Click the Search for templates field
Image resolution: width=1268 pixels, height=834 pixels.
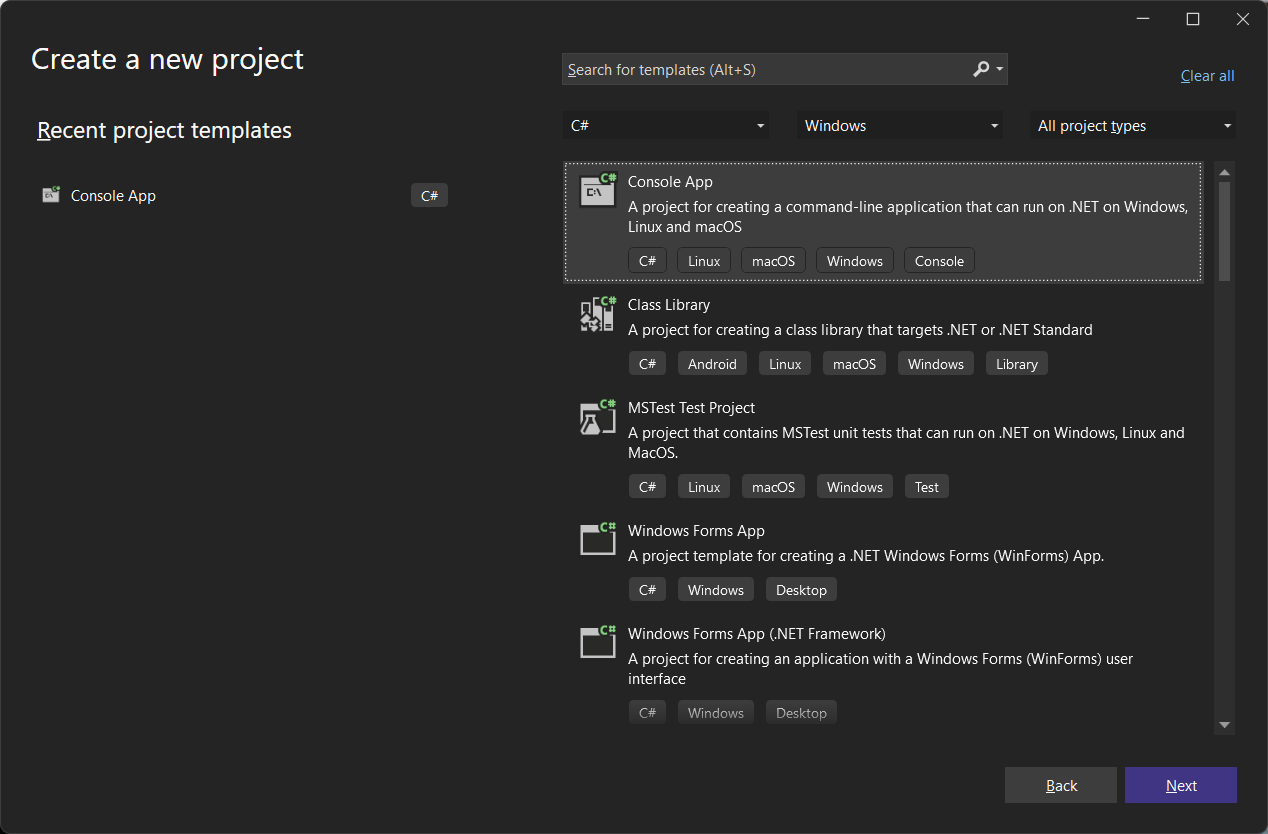coord(765,70)
